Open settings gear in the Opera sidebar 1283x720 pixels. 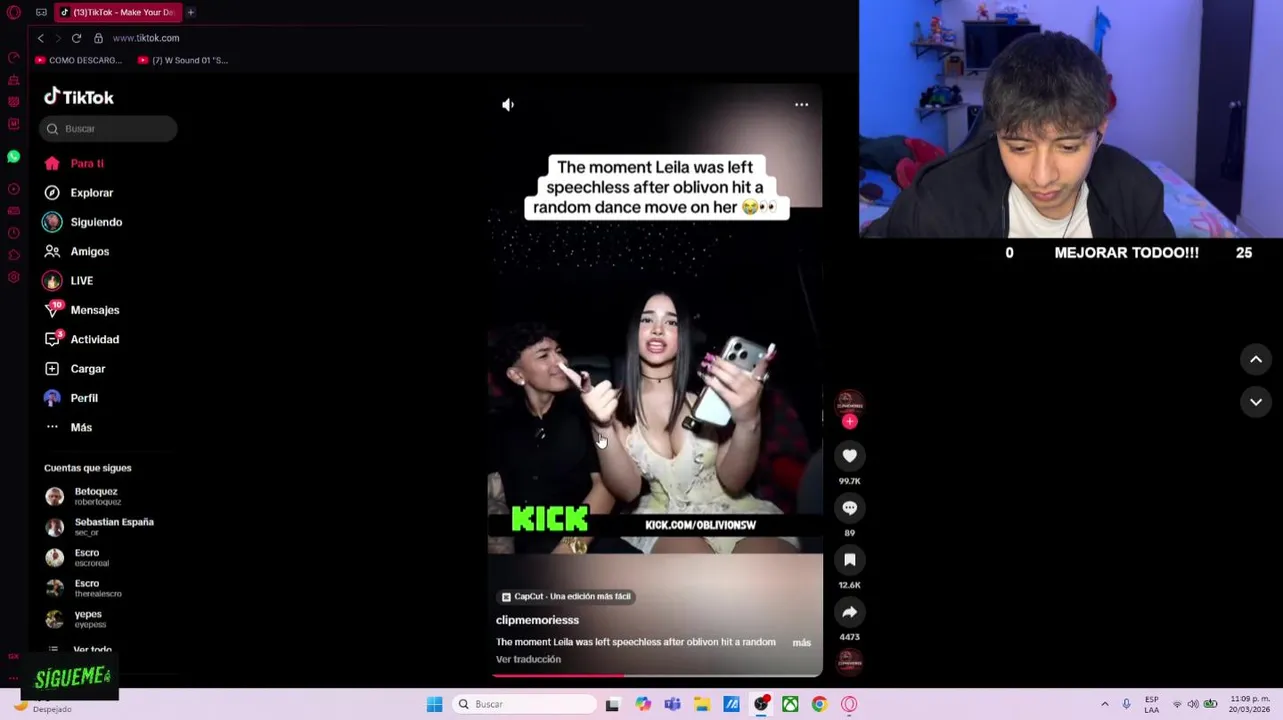14,277
